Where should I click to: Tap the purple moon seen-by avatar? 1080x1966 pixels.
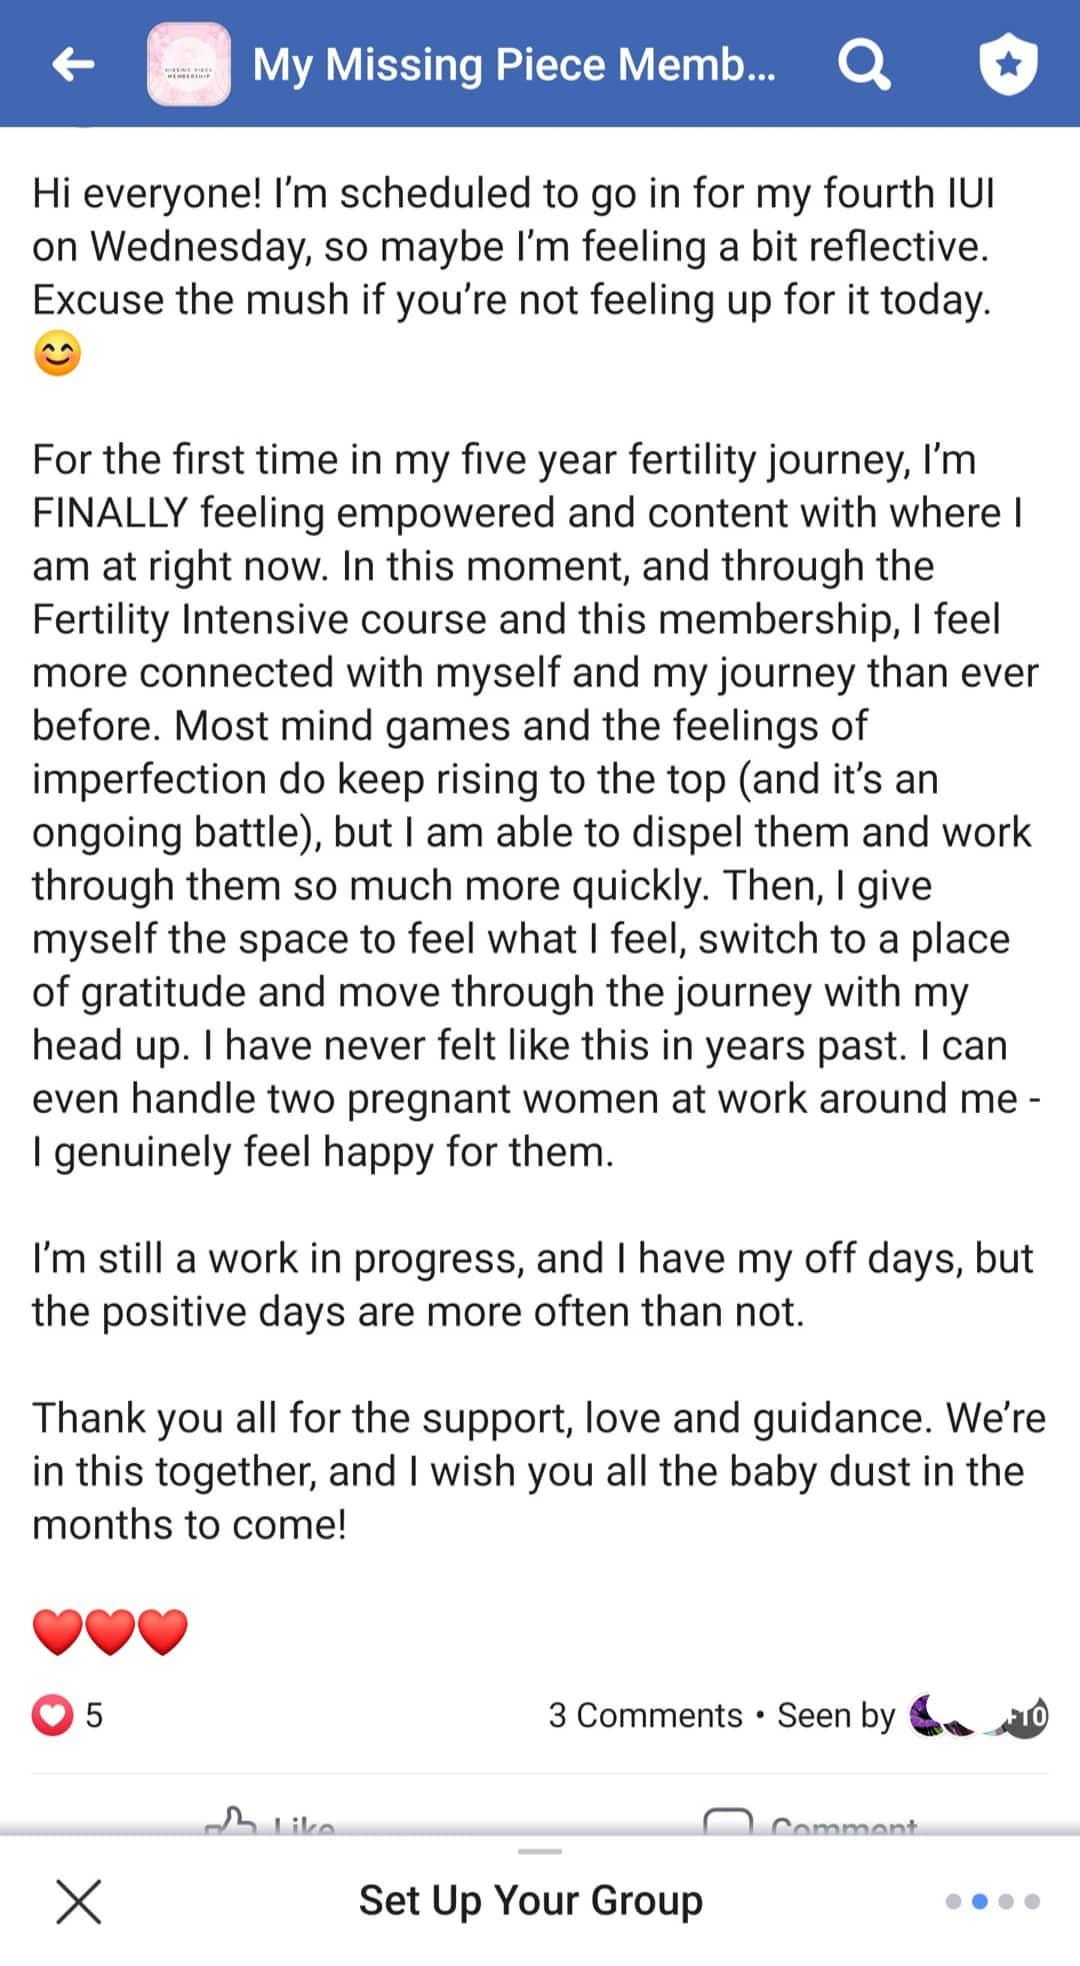[927, 1714]
